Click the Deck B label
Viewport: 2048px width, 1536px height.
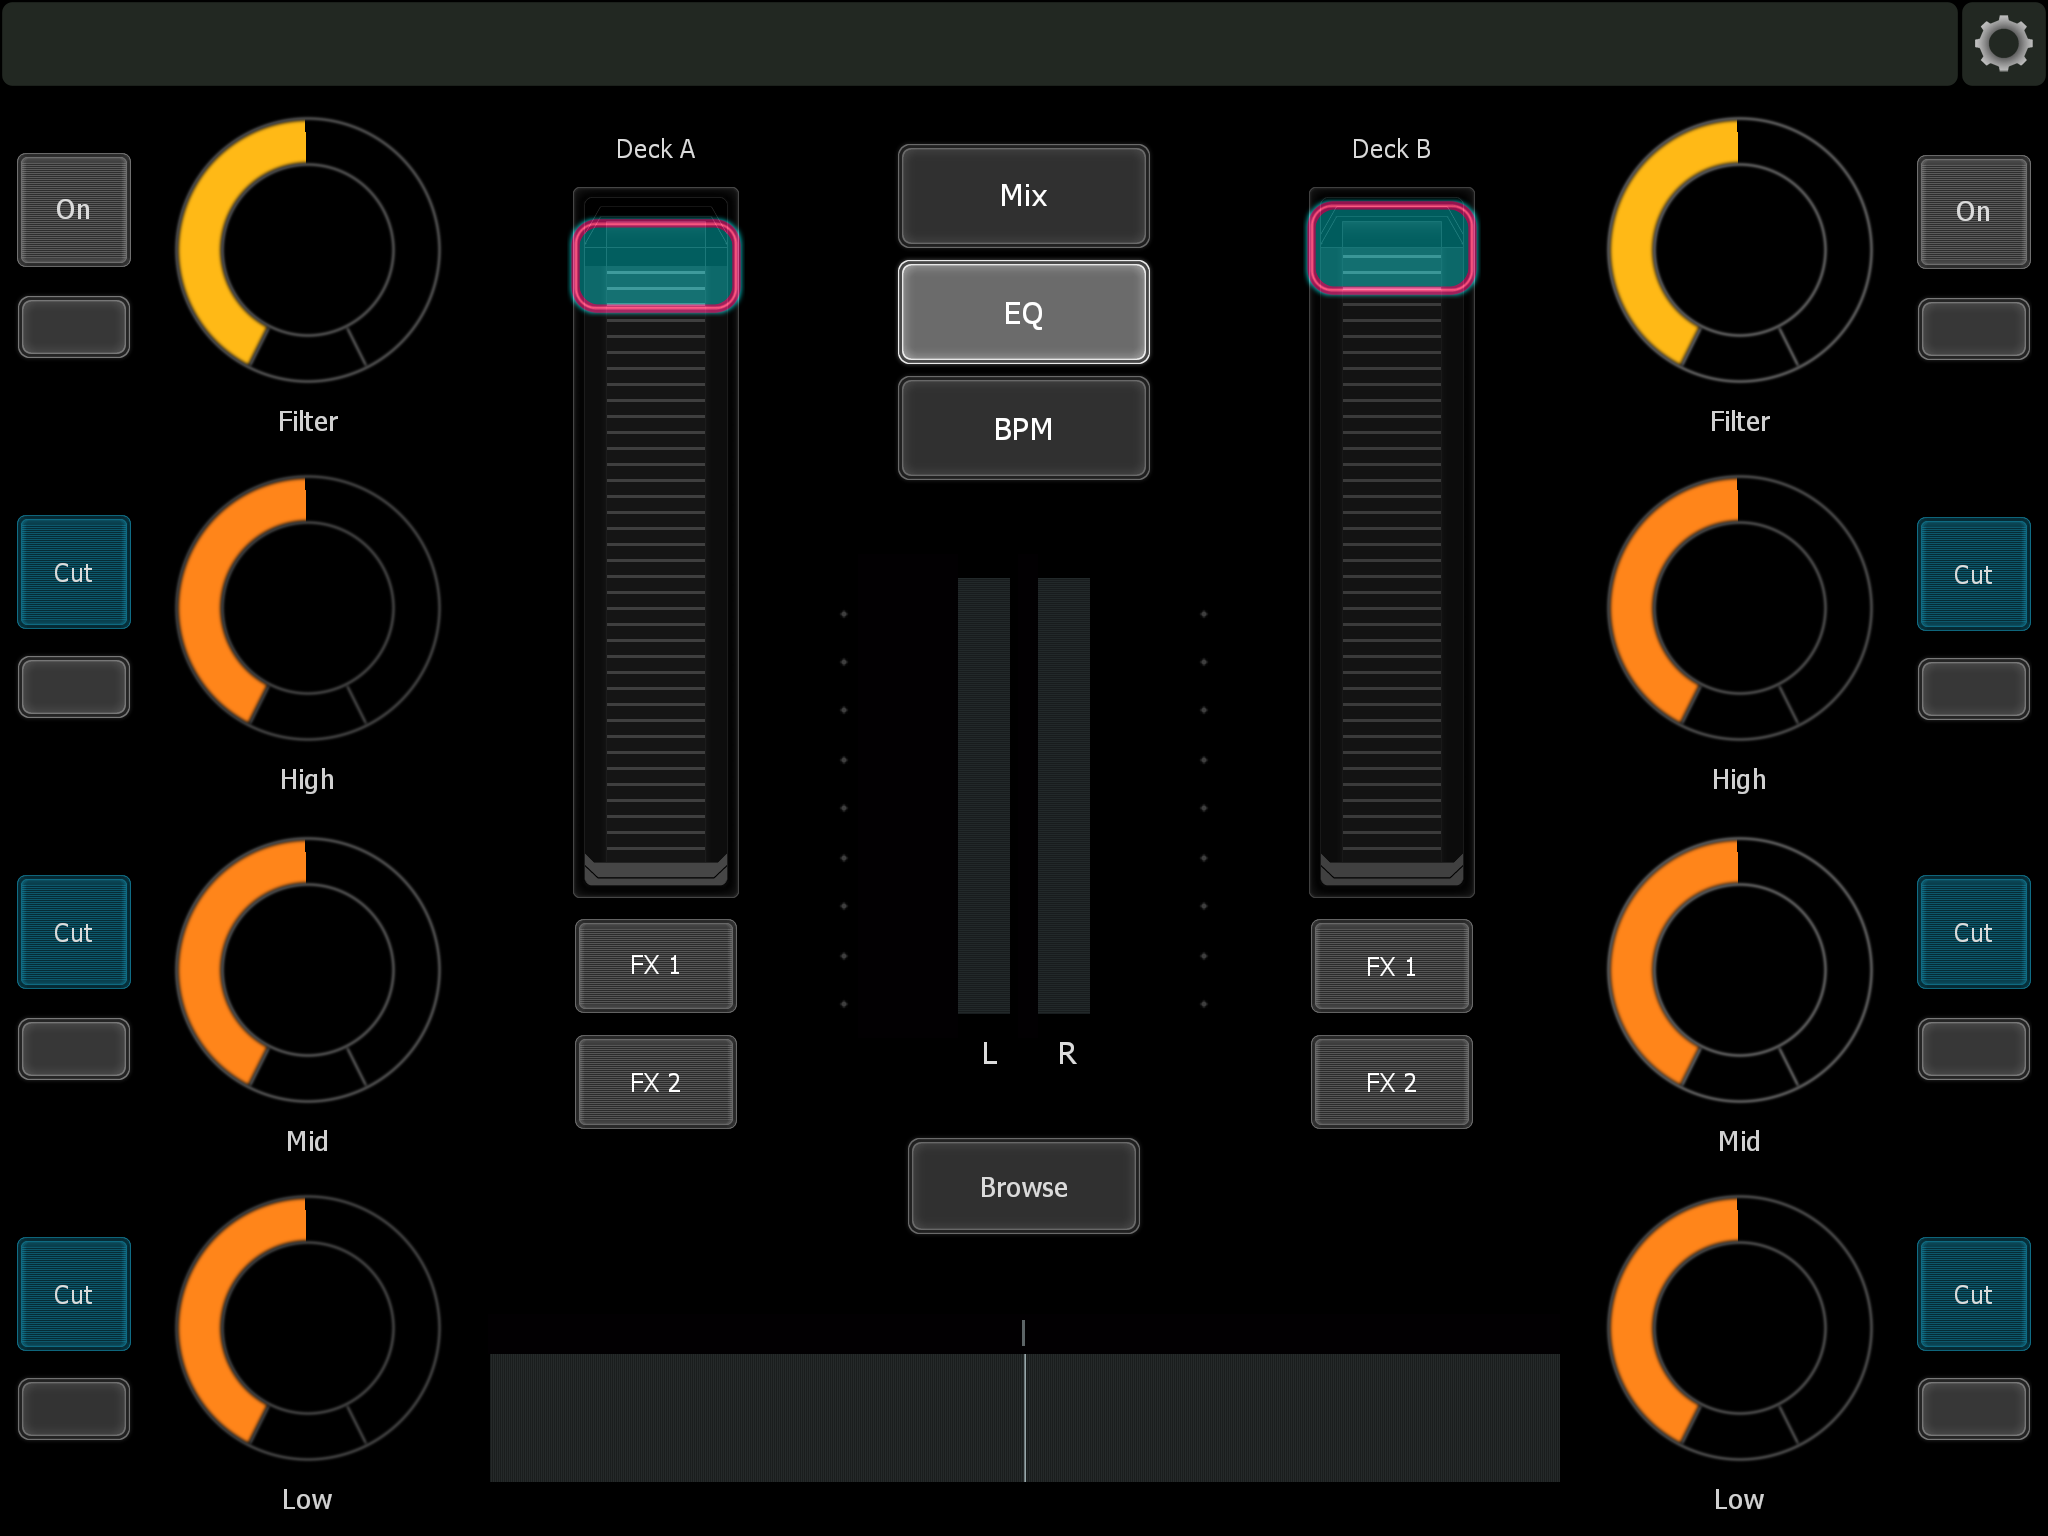(x=1392, y=150)
